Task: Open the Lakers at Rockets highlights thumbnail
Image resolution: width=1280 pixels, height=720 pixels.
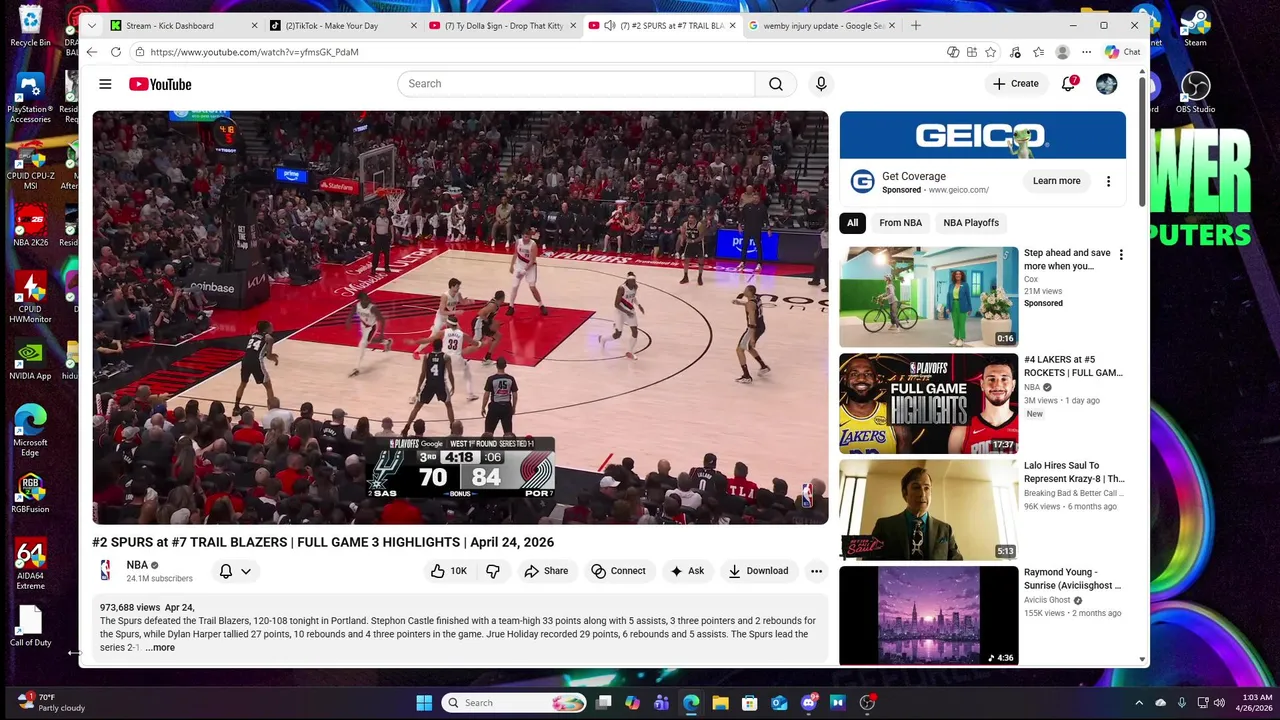Action: [929, 403]
